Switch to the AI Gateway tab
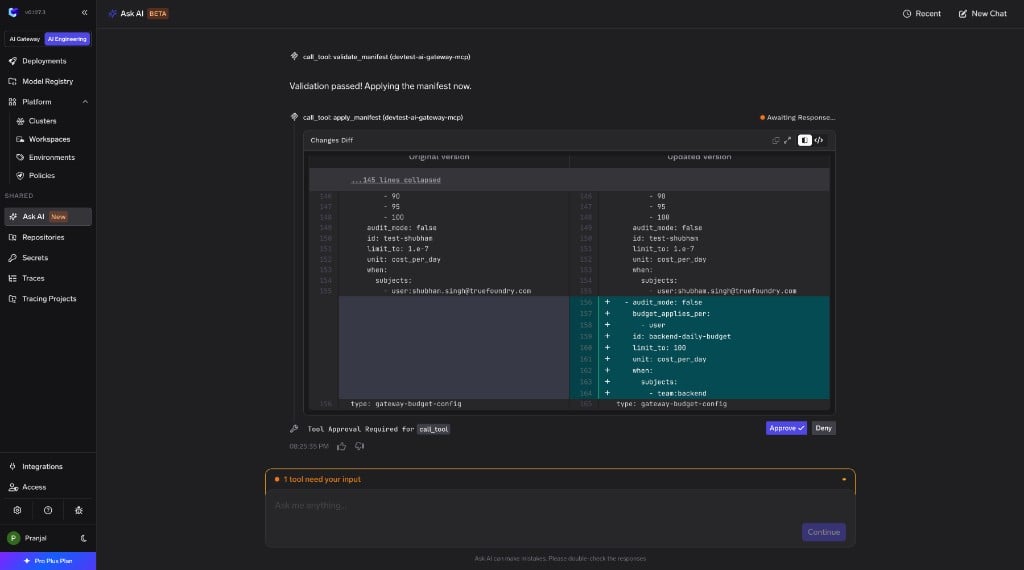The height and width of the screenshot is (570, 1024). click(24, 39)
